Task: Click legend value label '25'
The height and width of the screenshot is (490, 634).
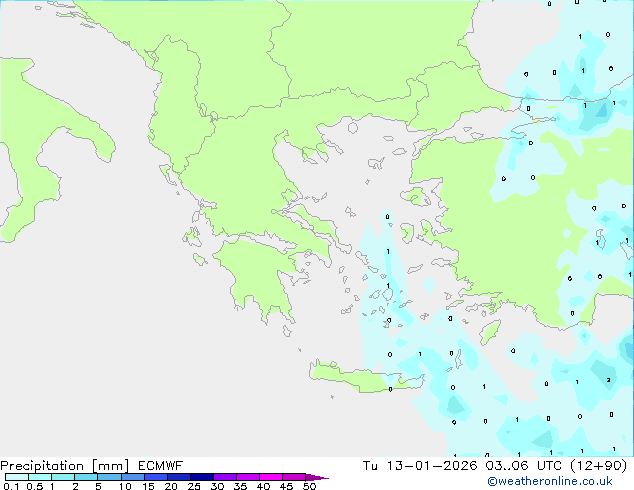Action: click(194, 486)
